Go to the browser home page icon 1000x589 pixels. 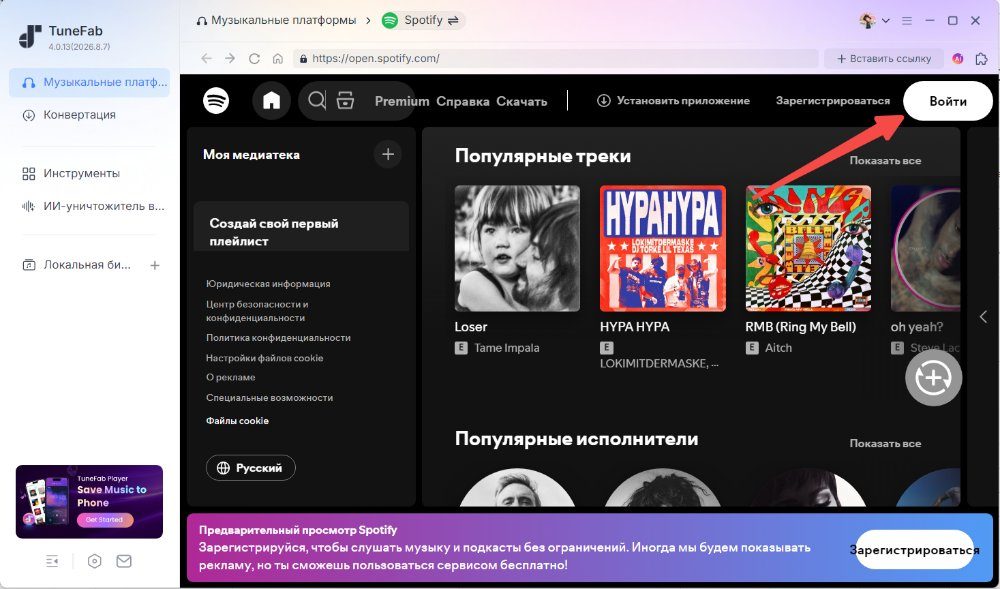point(277,59)
